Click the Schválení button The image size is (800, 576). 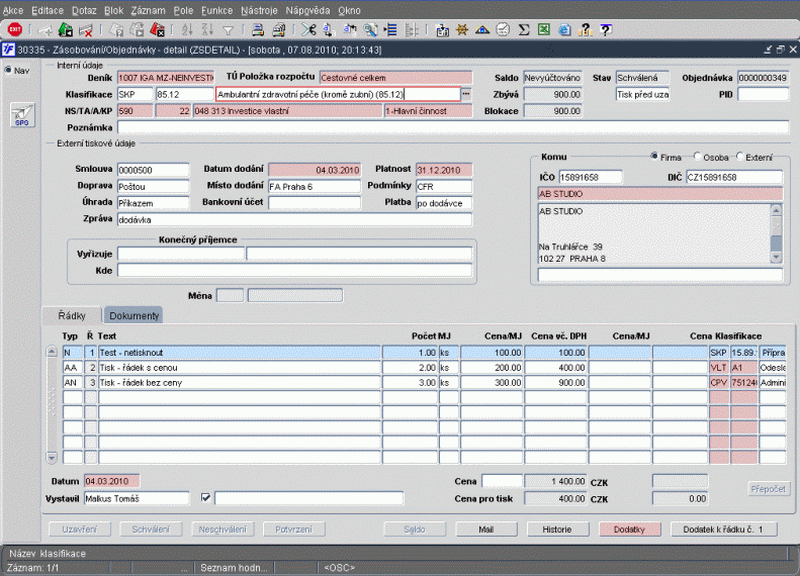(151, 530)
